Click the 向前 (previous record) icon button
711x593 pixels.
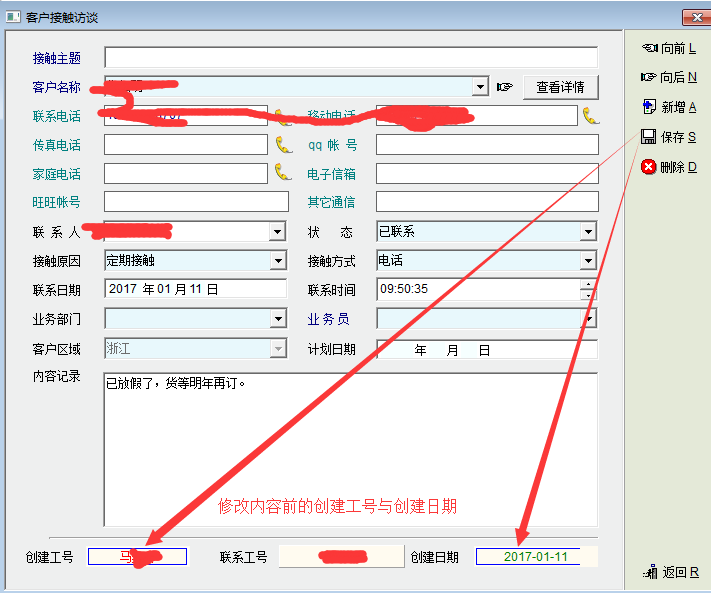[x=649, y=47]
